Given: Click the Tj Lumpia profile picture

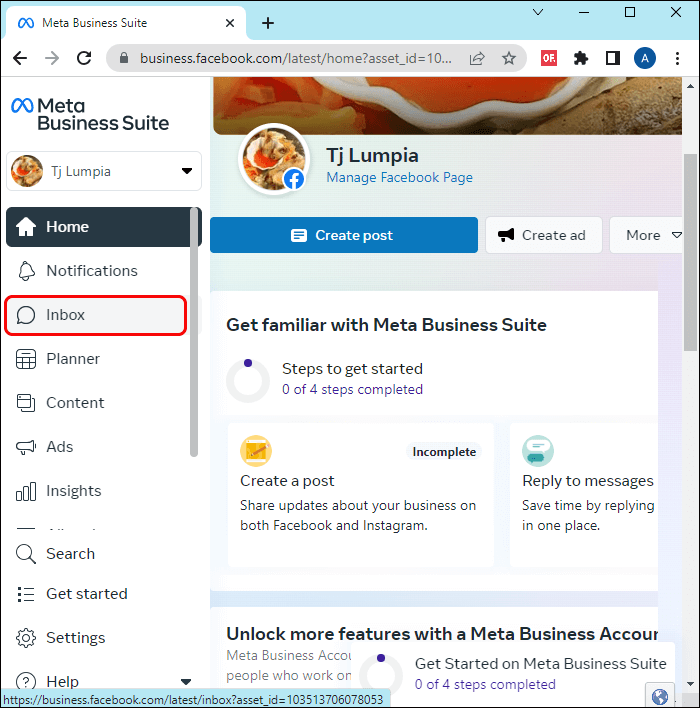Looking at the screenshot, I should (x=274, y=159).
